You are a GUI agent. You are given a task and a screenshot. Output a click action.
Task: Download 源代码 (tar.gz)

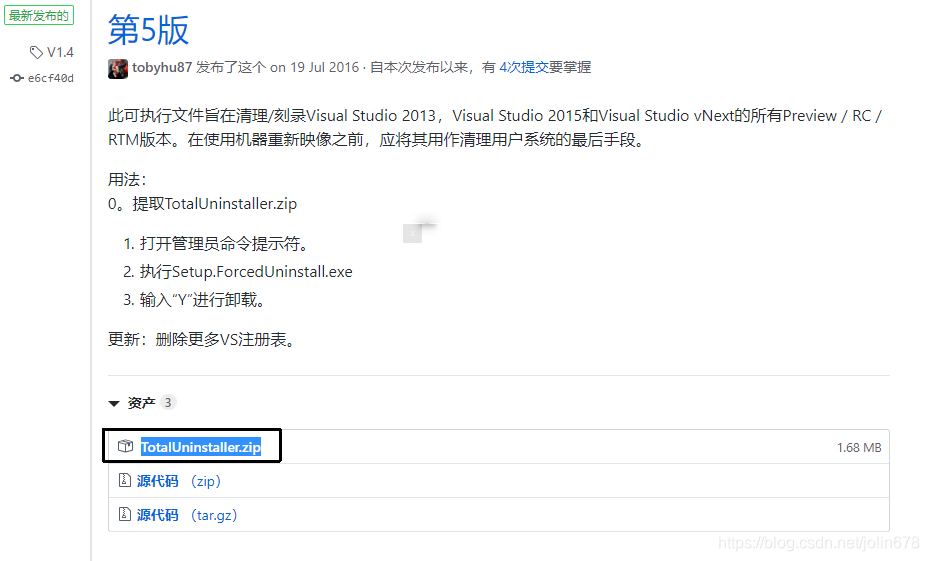(187, 515)
